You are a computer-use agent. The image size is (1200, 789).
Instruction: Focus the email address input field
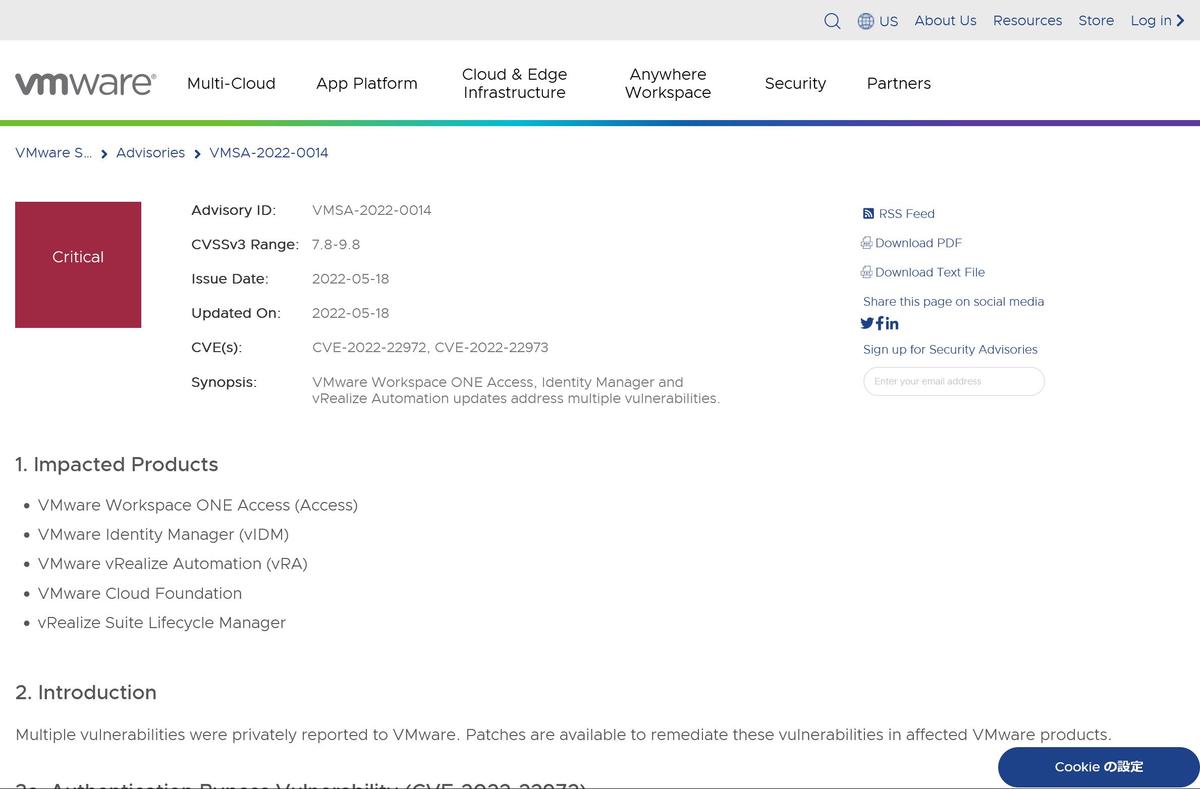[954, 381]
